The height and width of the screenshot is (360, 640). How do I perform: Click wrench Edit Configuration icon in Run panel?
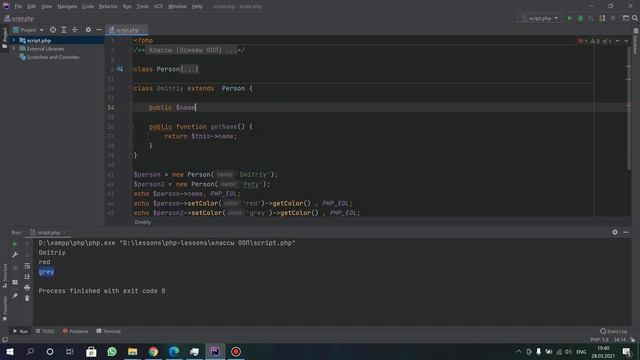(15, 255)
